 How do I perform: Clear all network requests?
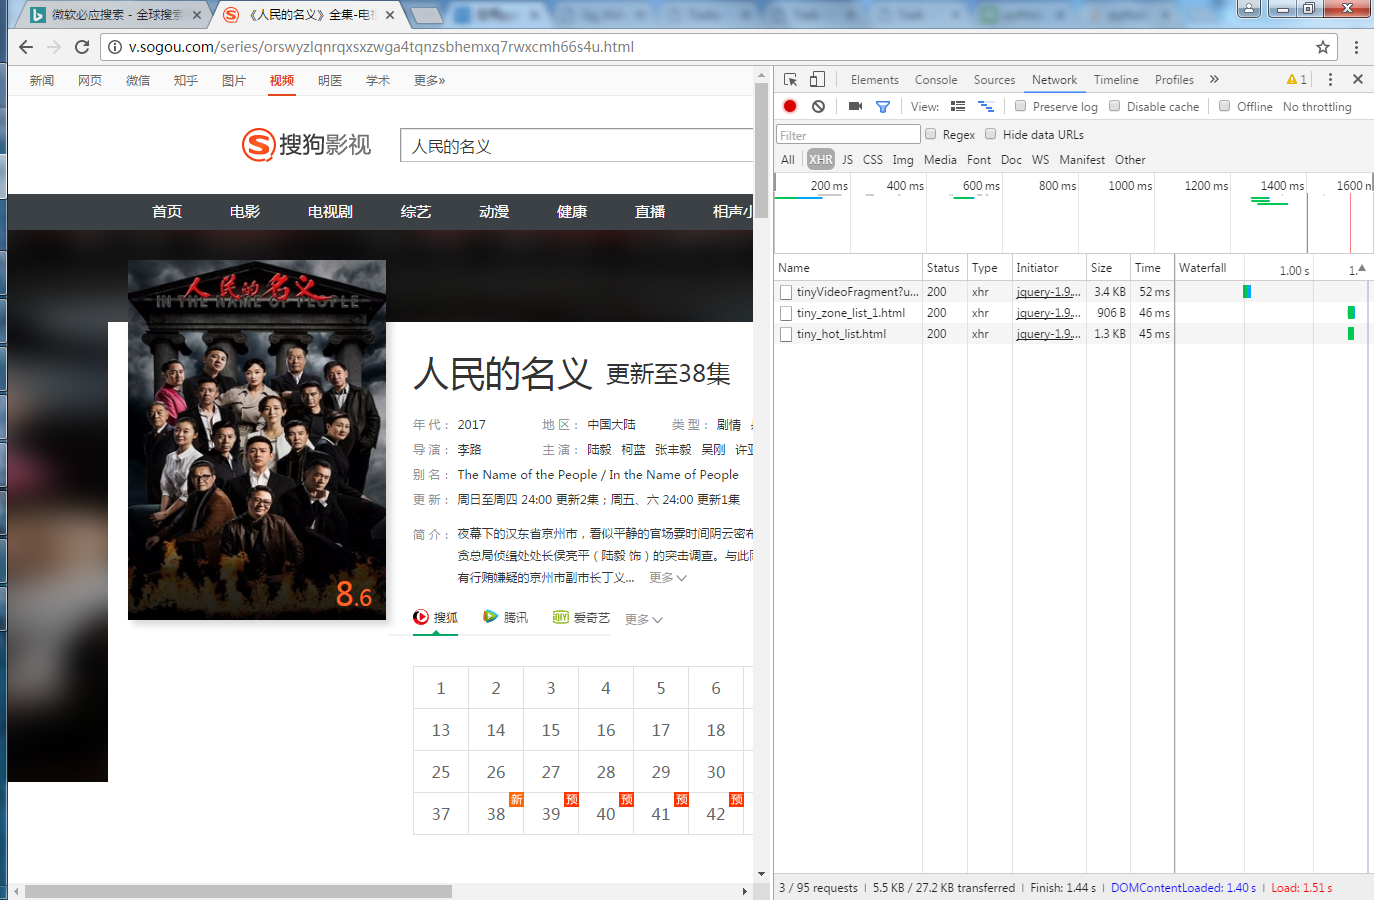(x=818, y=106)
